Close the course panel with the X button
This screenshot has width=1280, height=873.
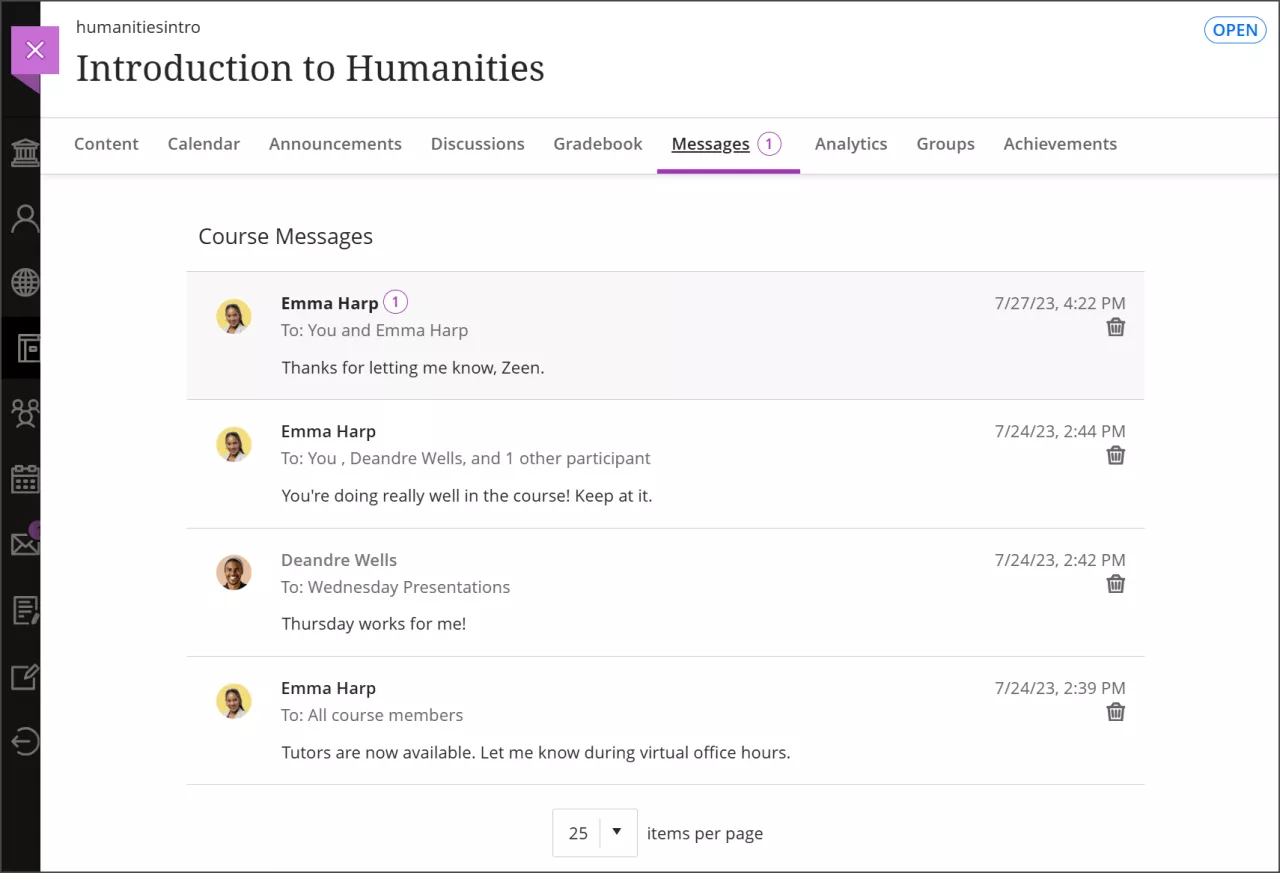[x=35, y=50]
